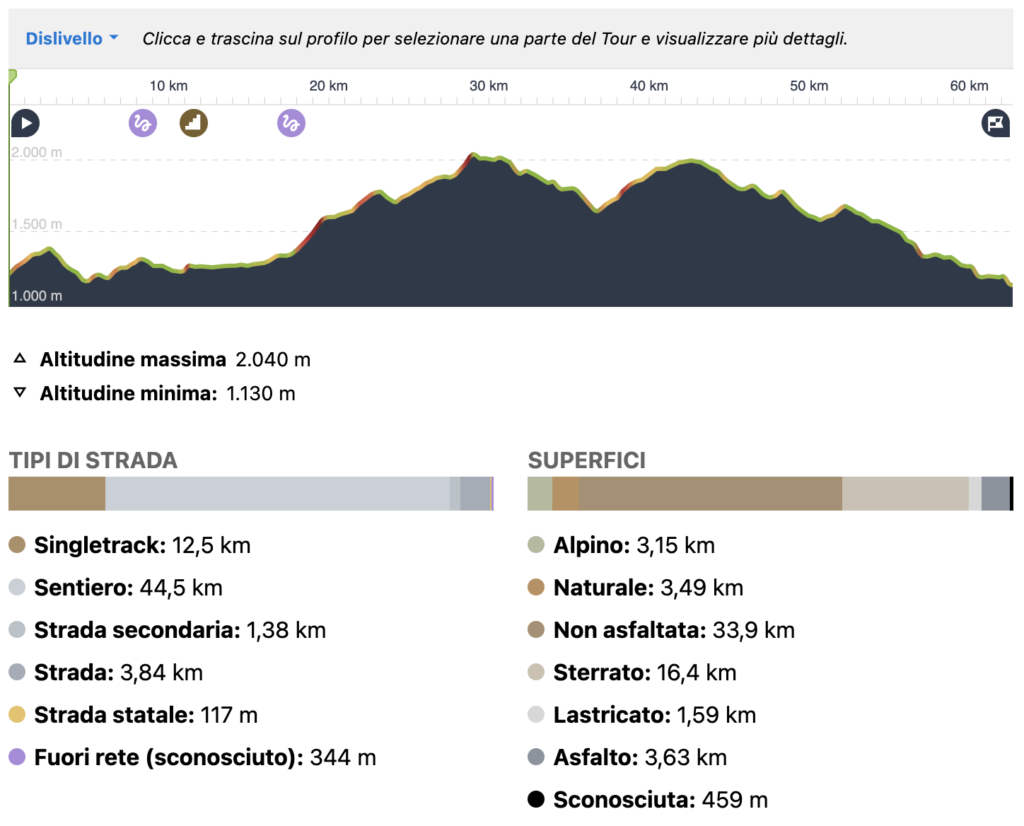Click 'Altitudine minima: 1.130 m' text
This screenshot has width=1024, height=826.
[x=168, y=393]
